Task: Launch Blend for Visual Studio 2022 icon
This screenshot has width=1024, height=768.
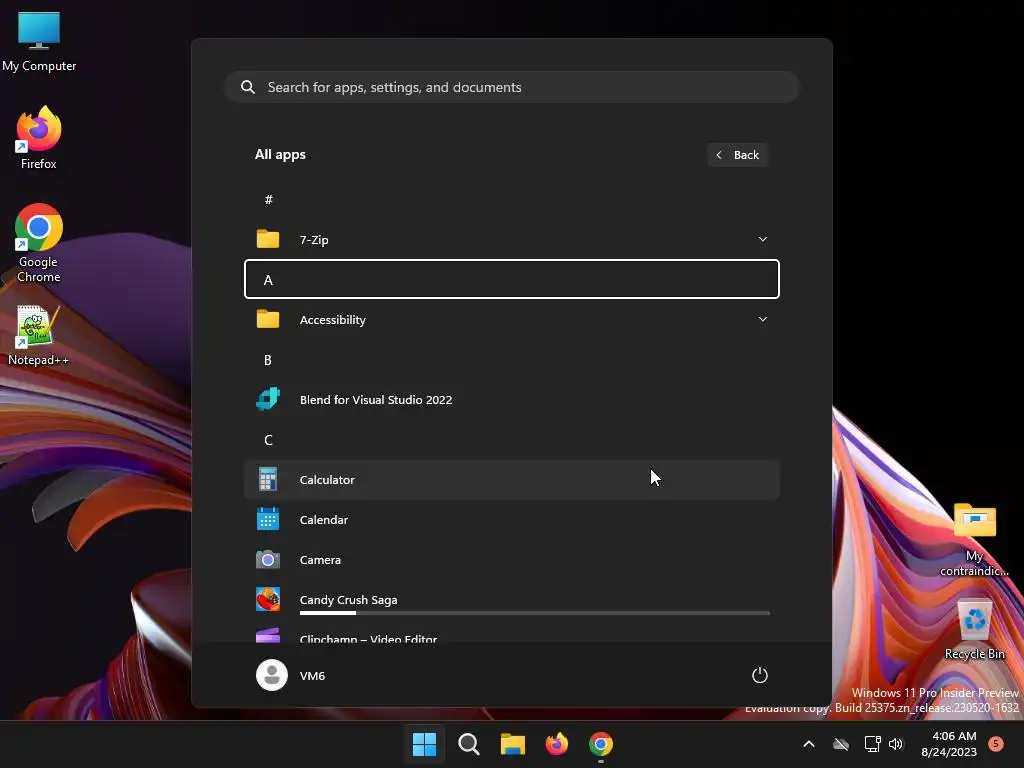Action: click(268, 399)
